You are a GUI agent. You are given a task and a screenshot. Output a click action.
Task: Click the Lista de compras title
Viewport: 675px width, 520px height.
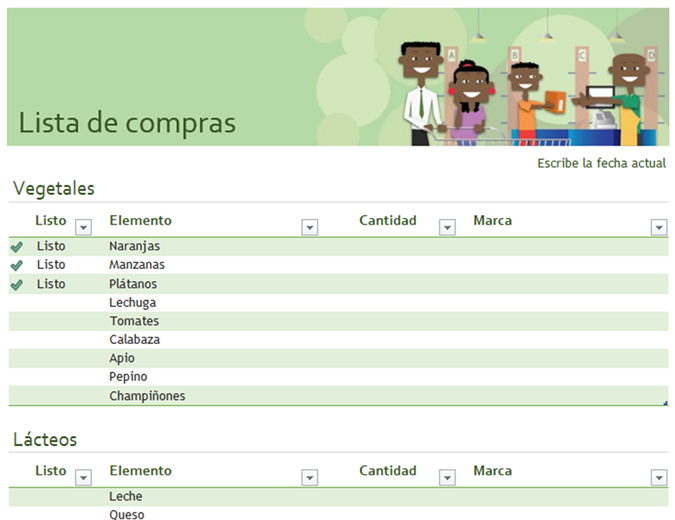point(127,123)
